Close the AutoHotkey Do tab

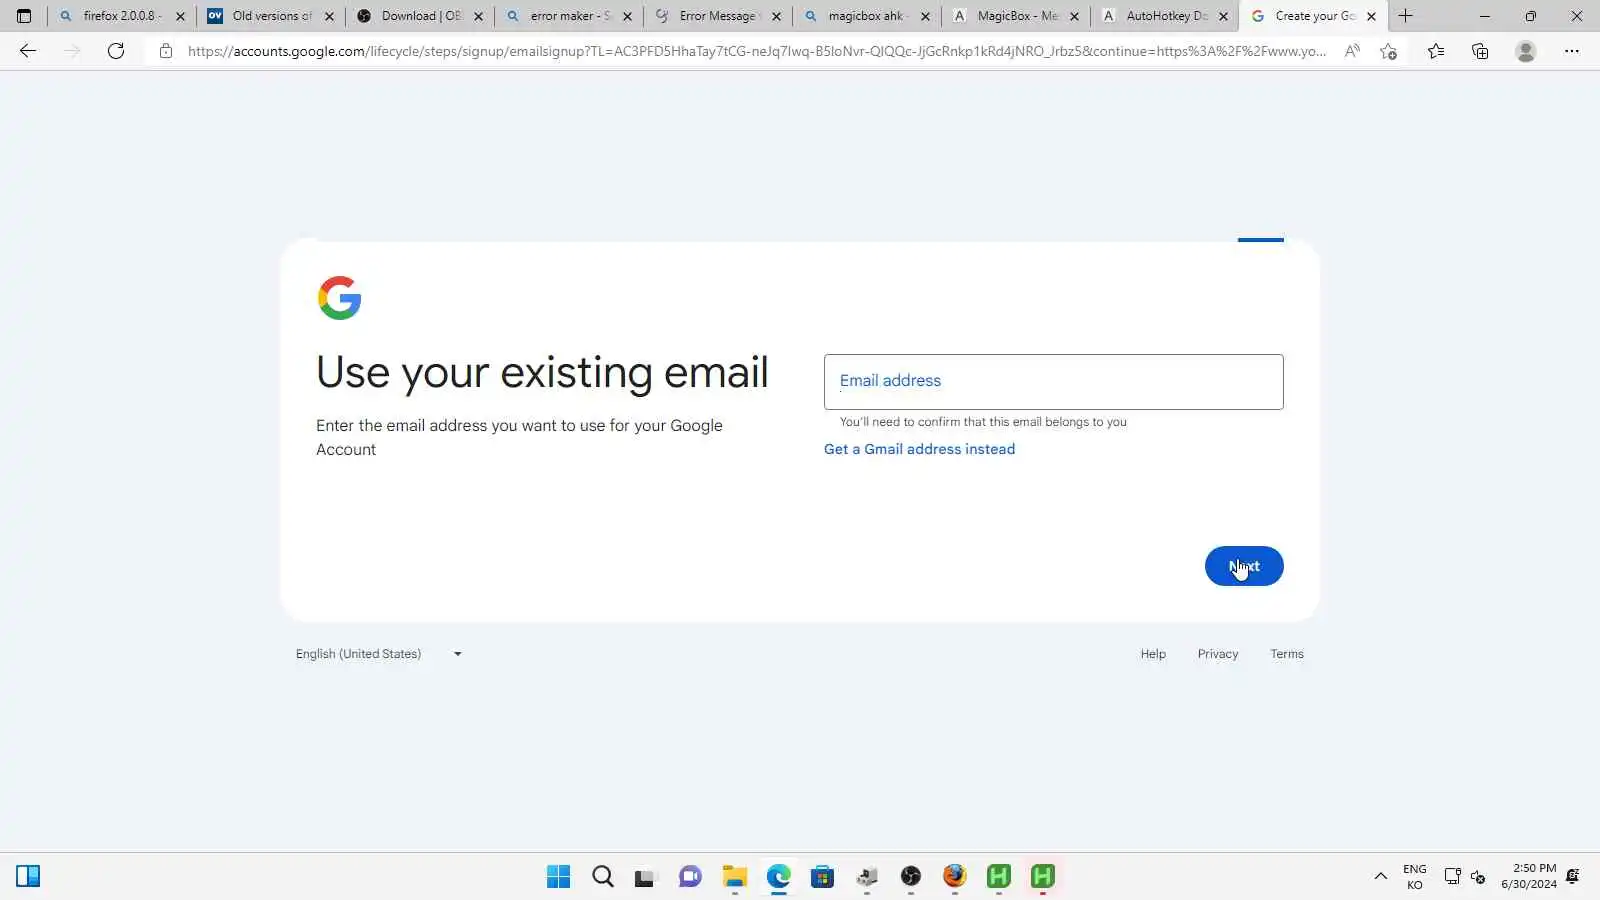click(1223, 16)
